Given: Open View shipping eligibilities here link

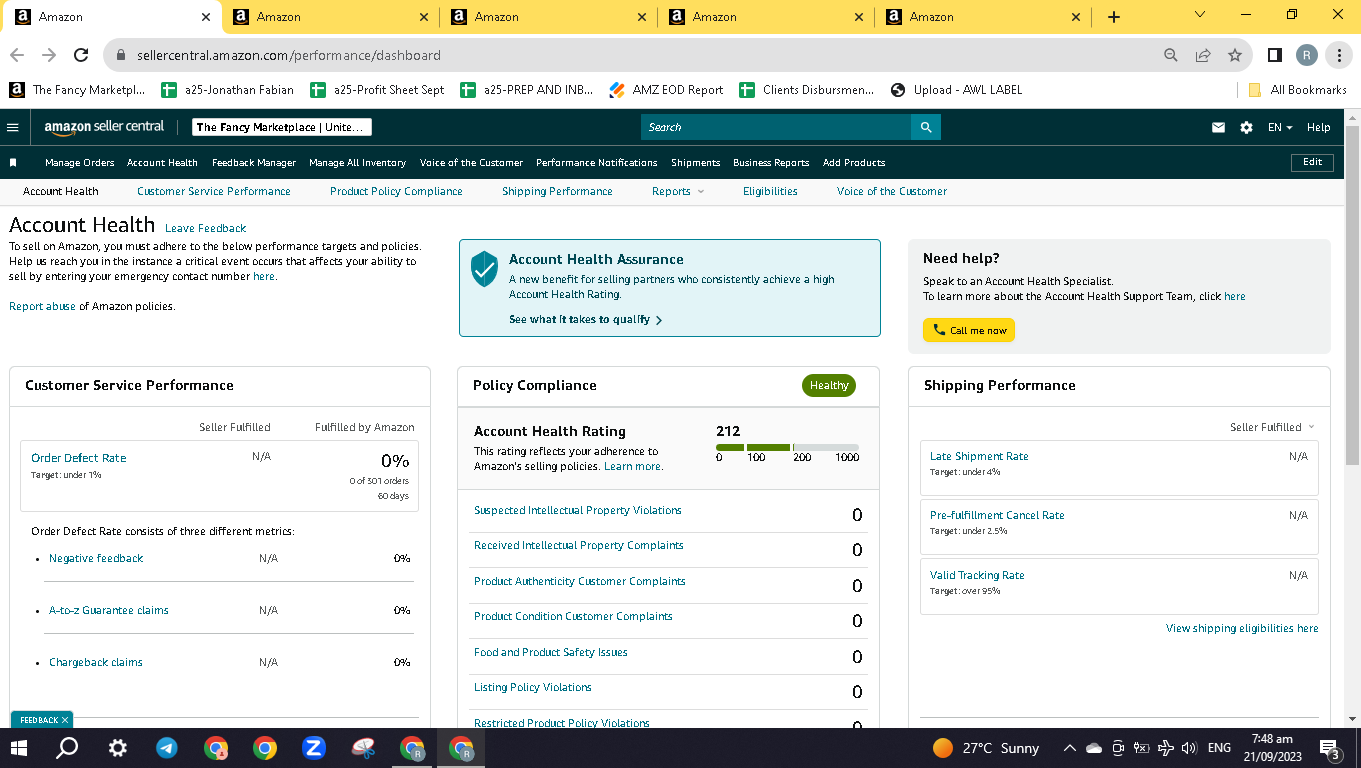Looking at the screenshot, I should (x=1242, y=628).
